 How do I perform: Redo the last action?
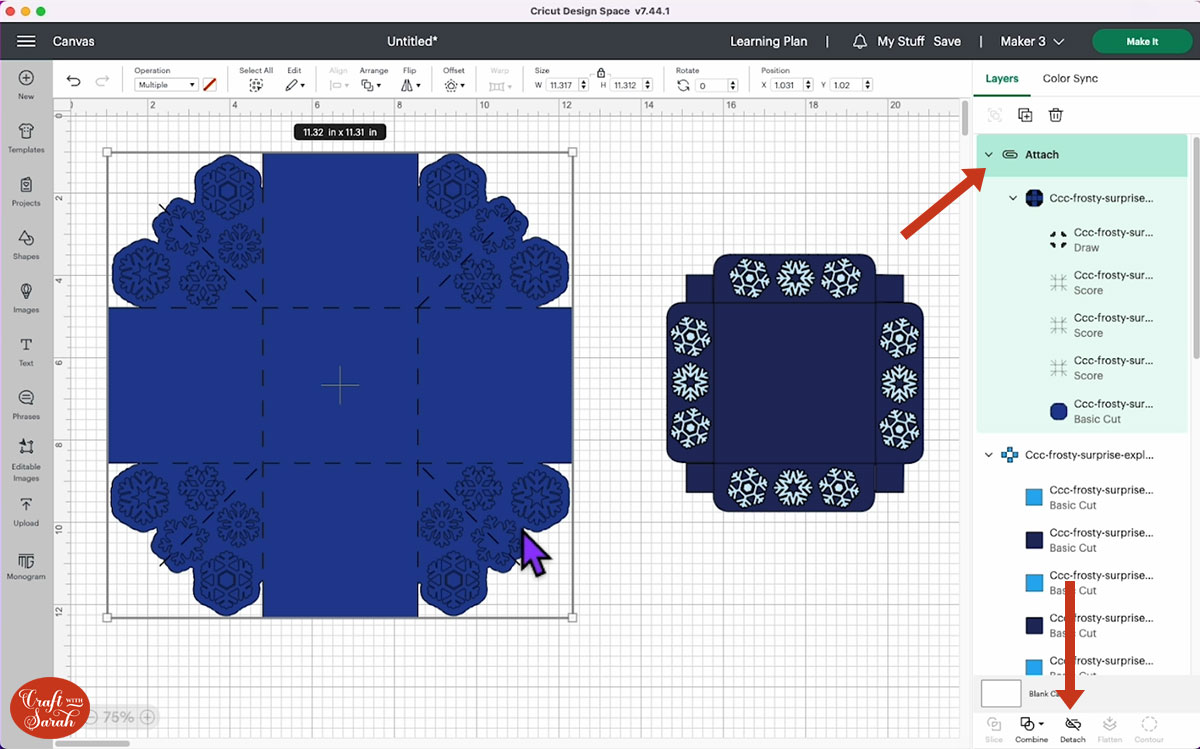(x=102, y=82)
